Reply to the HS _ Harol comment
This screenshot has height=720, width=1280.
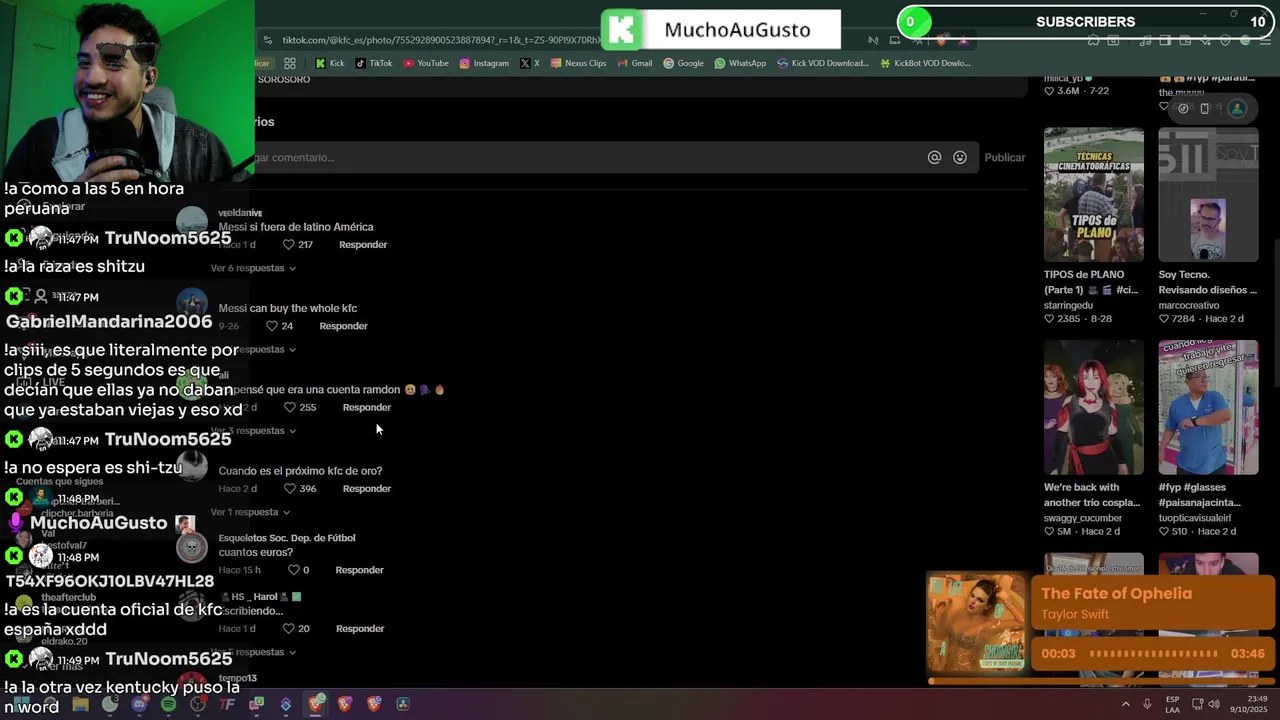coord(360,629)
